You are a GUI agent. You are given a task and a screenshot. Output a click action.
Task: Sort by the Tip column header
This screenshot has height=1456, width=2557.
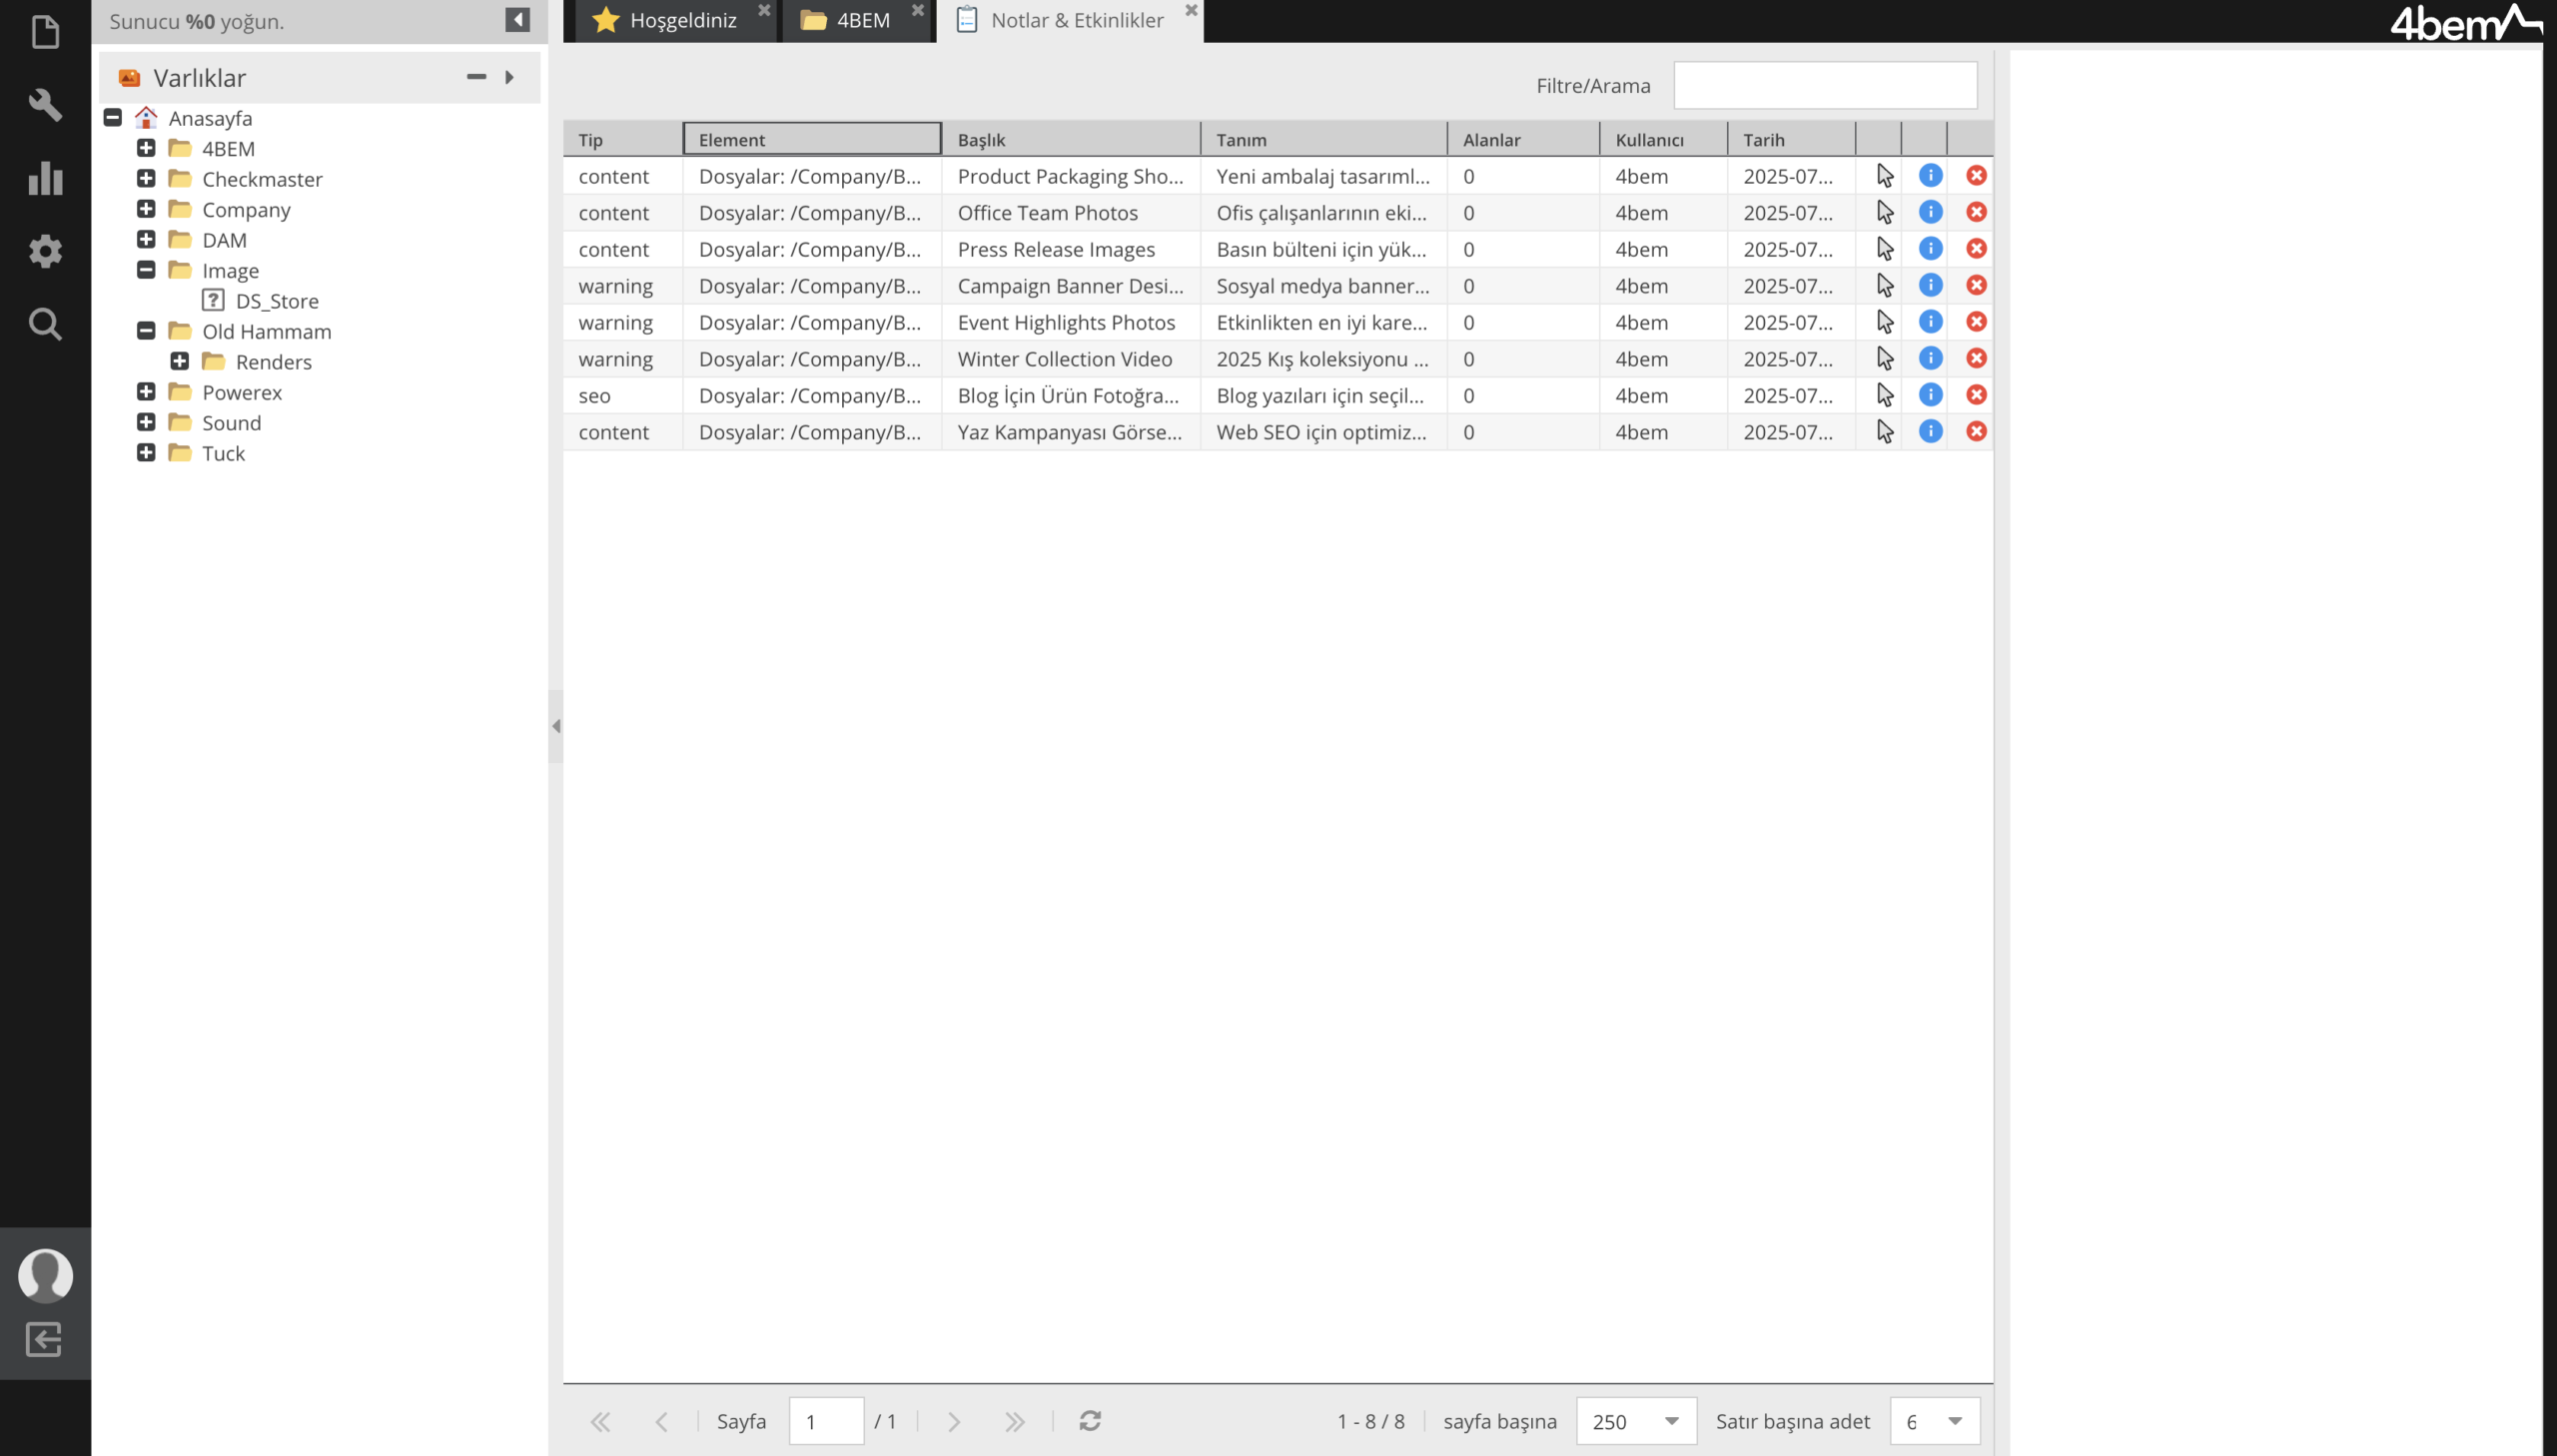pyautogui.click(x=623, y=139)
